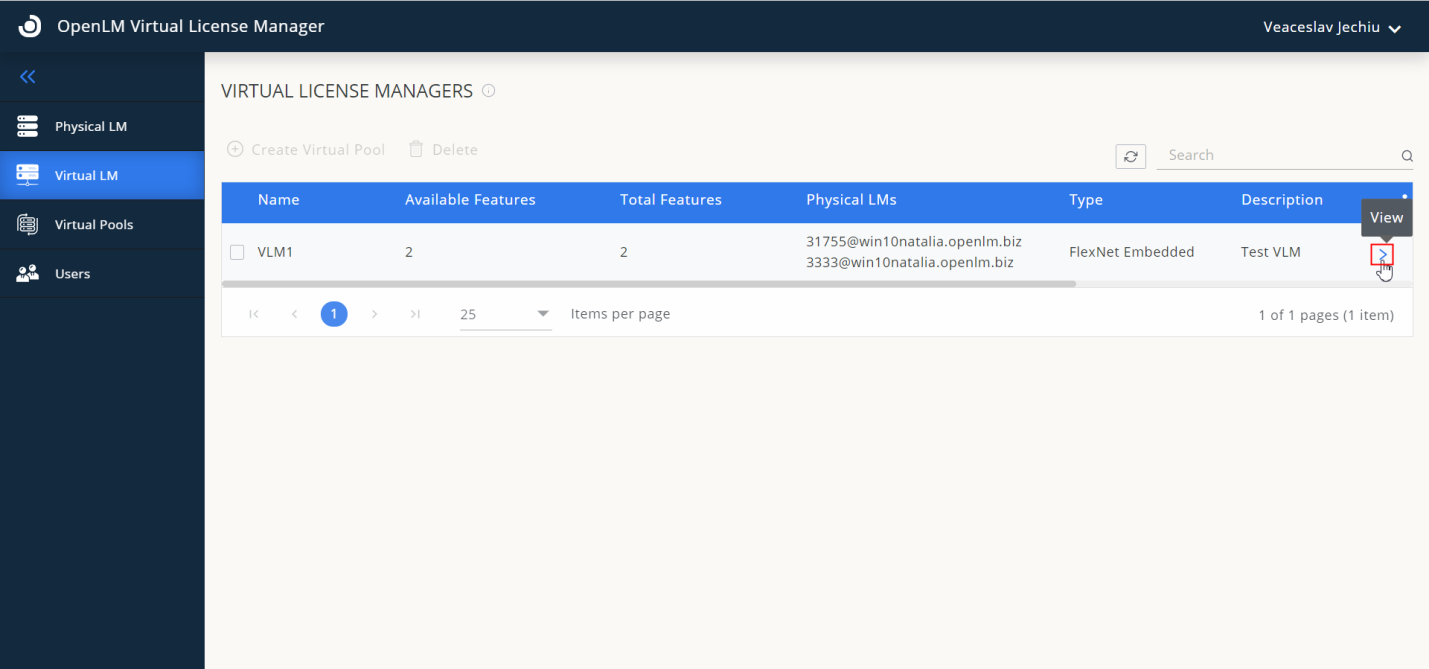Click the search magnifier icon

[1406, 156]
